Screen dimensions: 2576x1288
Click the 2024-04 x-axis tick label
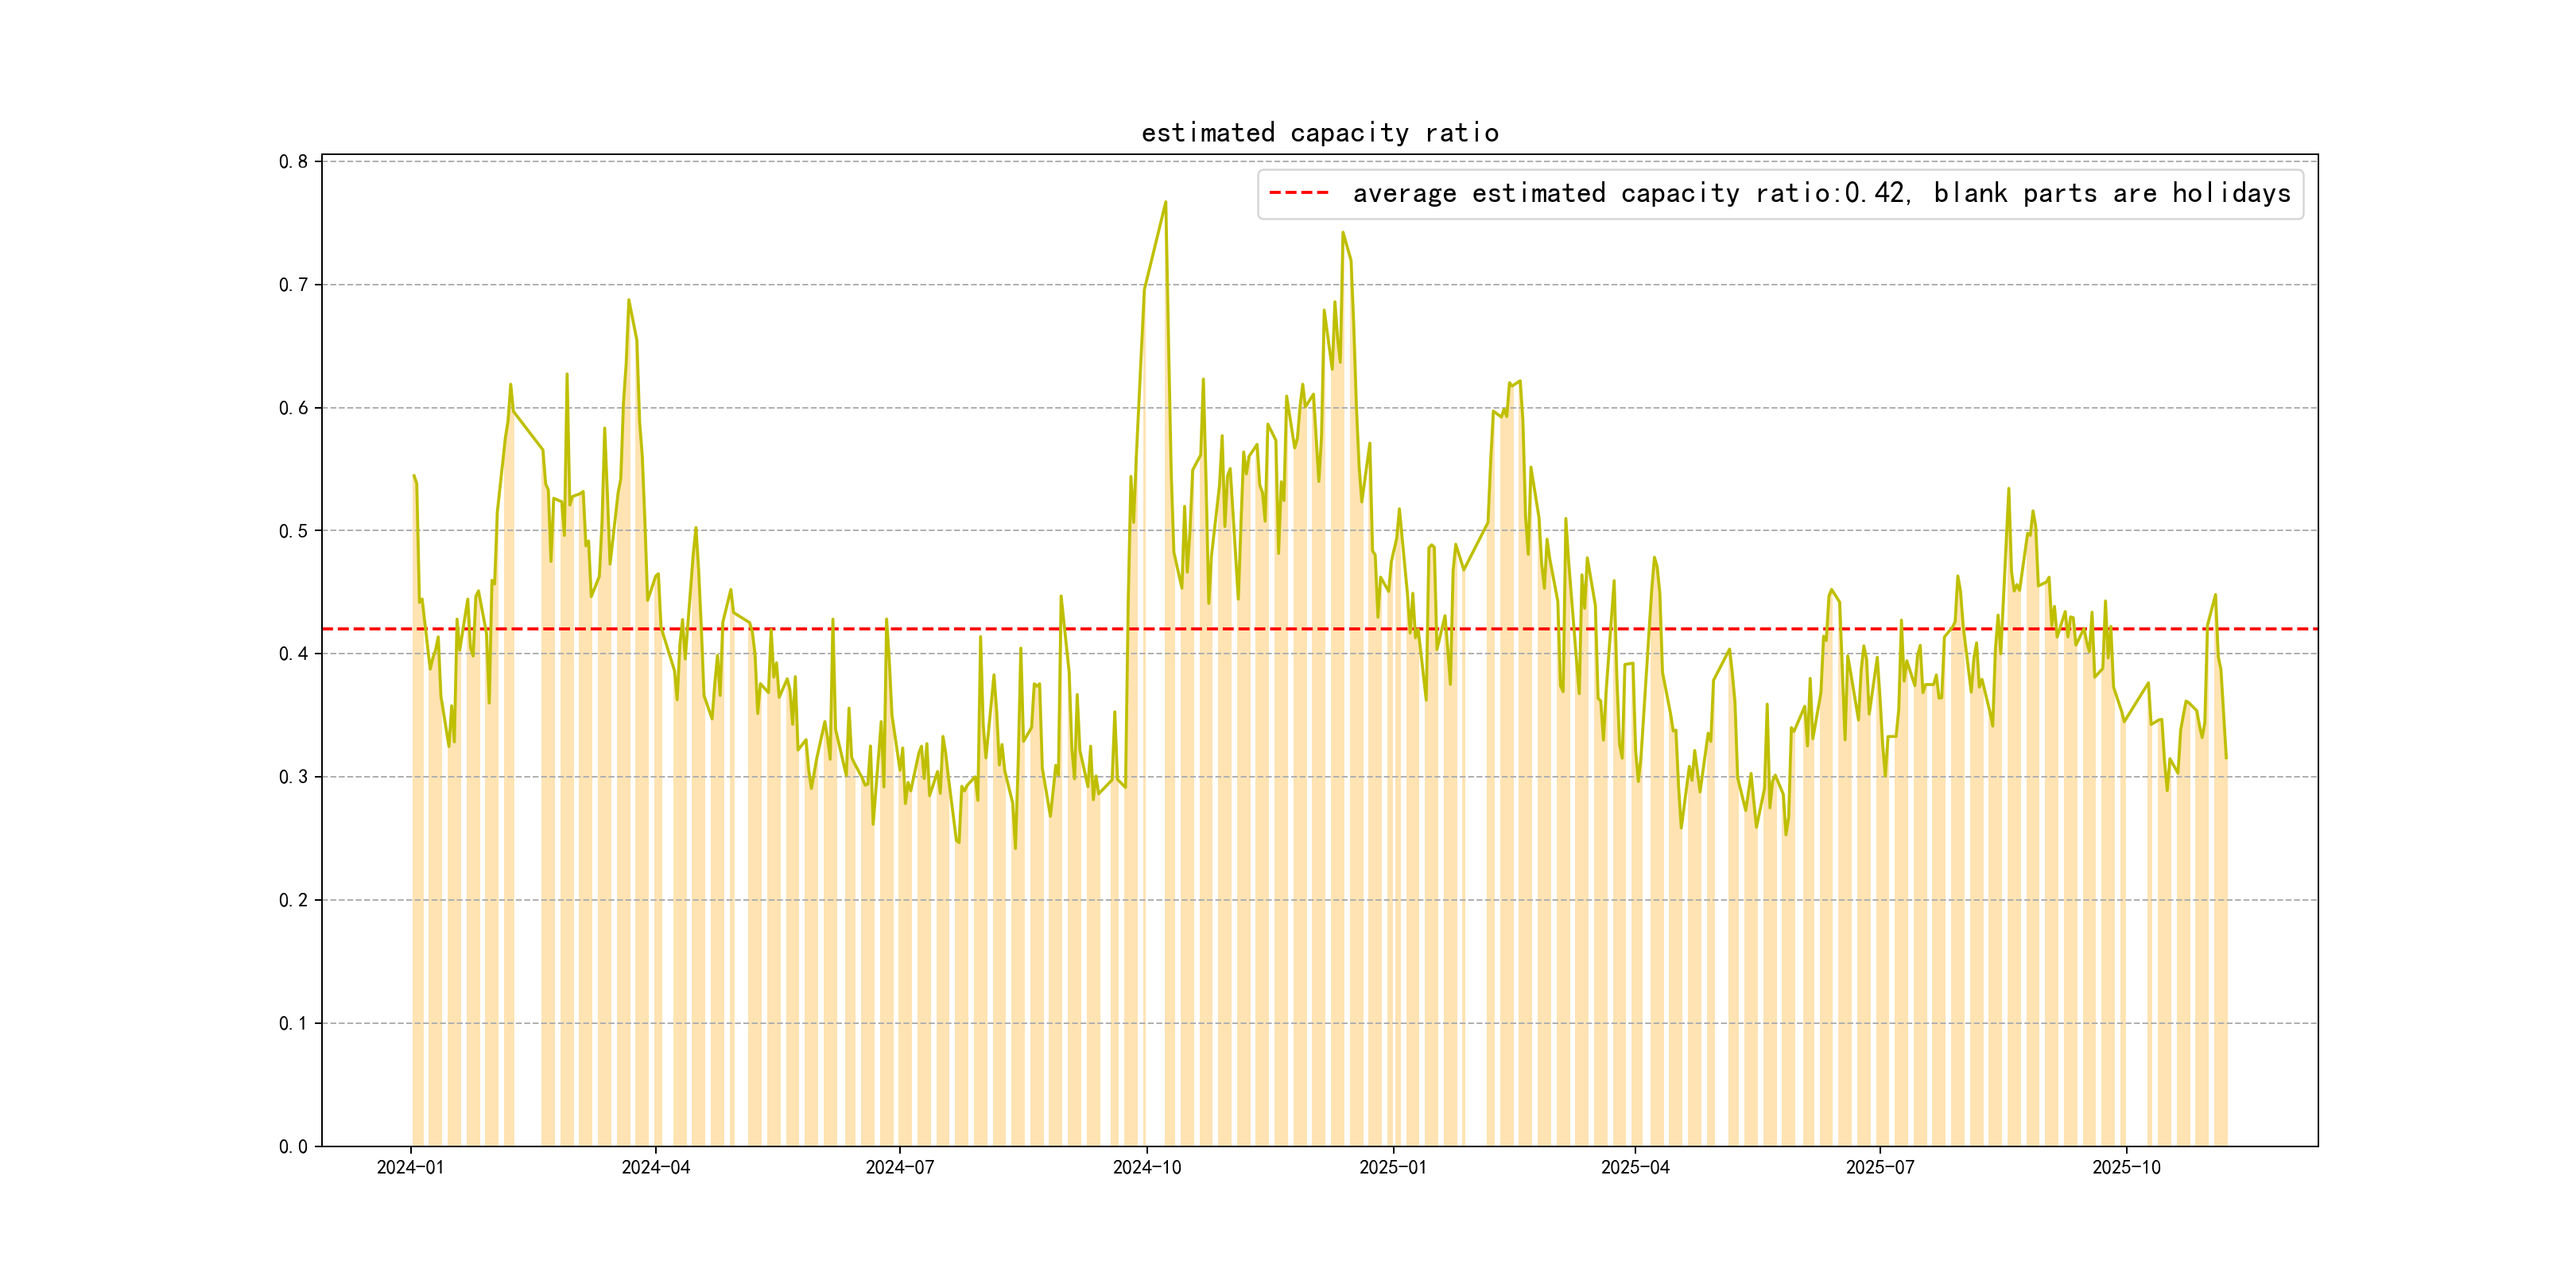[x=655, y=1167]
